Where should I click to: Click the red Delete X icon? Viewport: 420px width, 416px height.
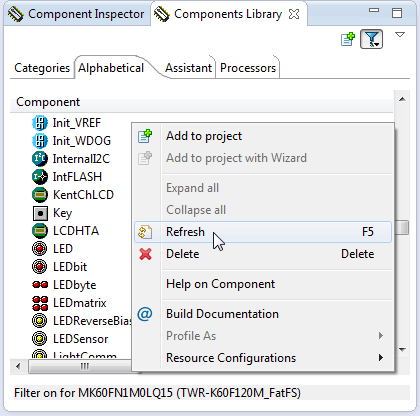pos(145,254)
